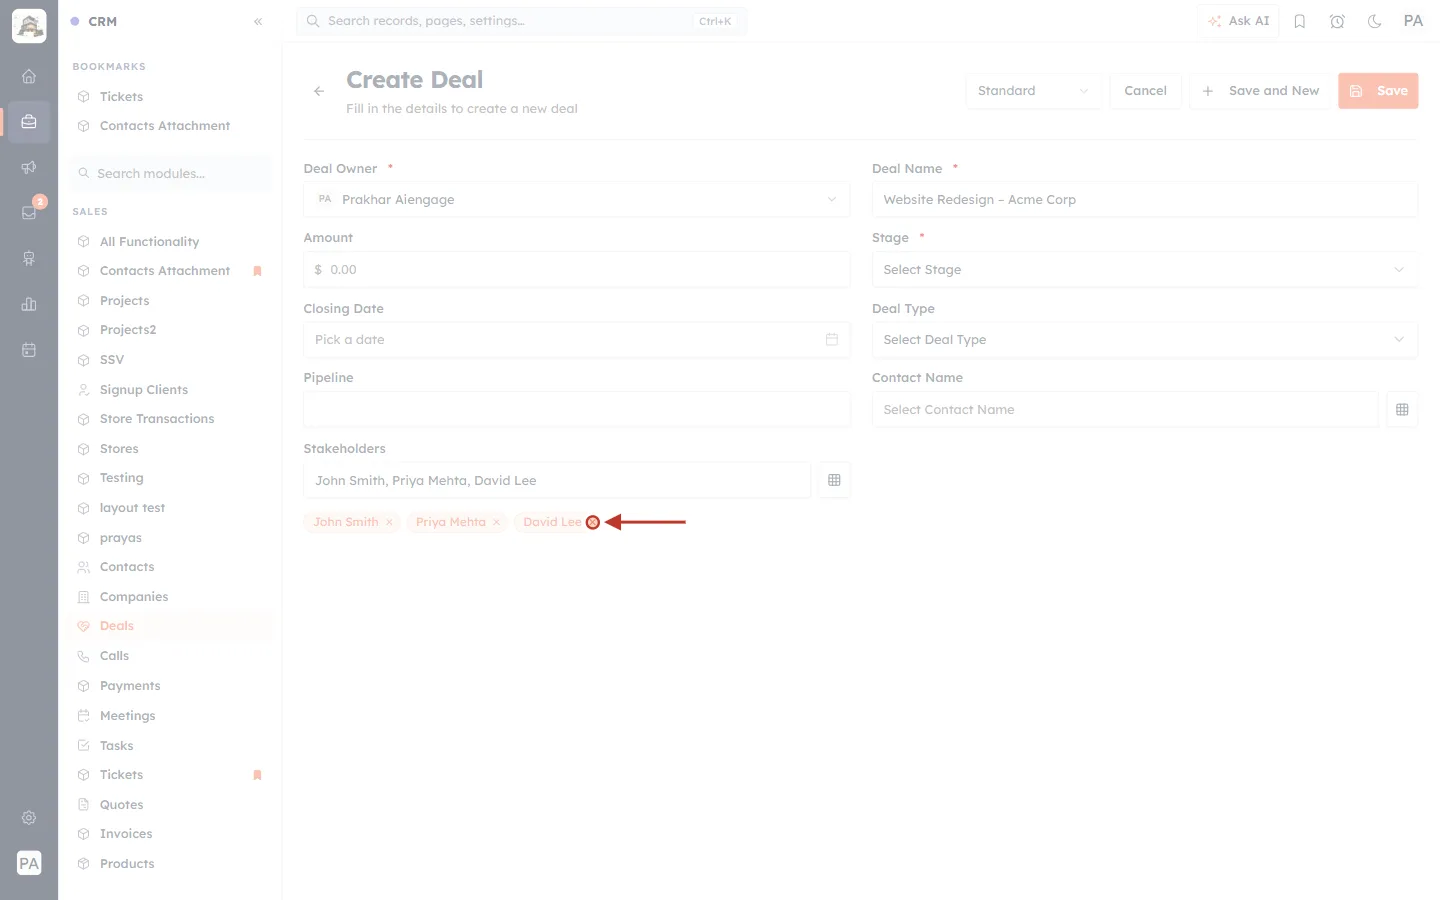Click the Amount input field
1440x900 pixels.
click(577, 269)
